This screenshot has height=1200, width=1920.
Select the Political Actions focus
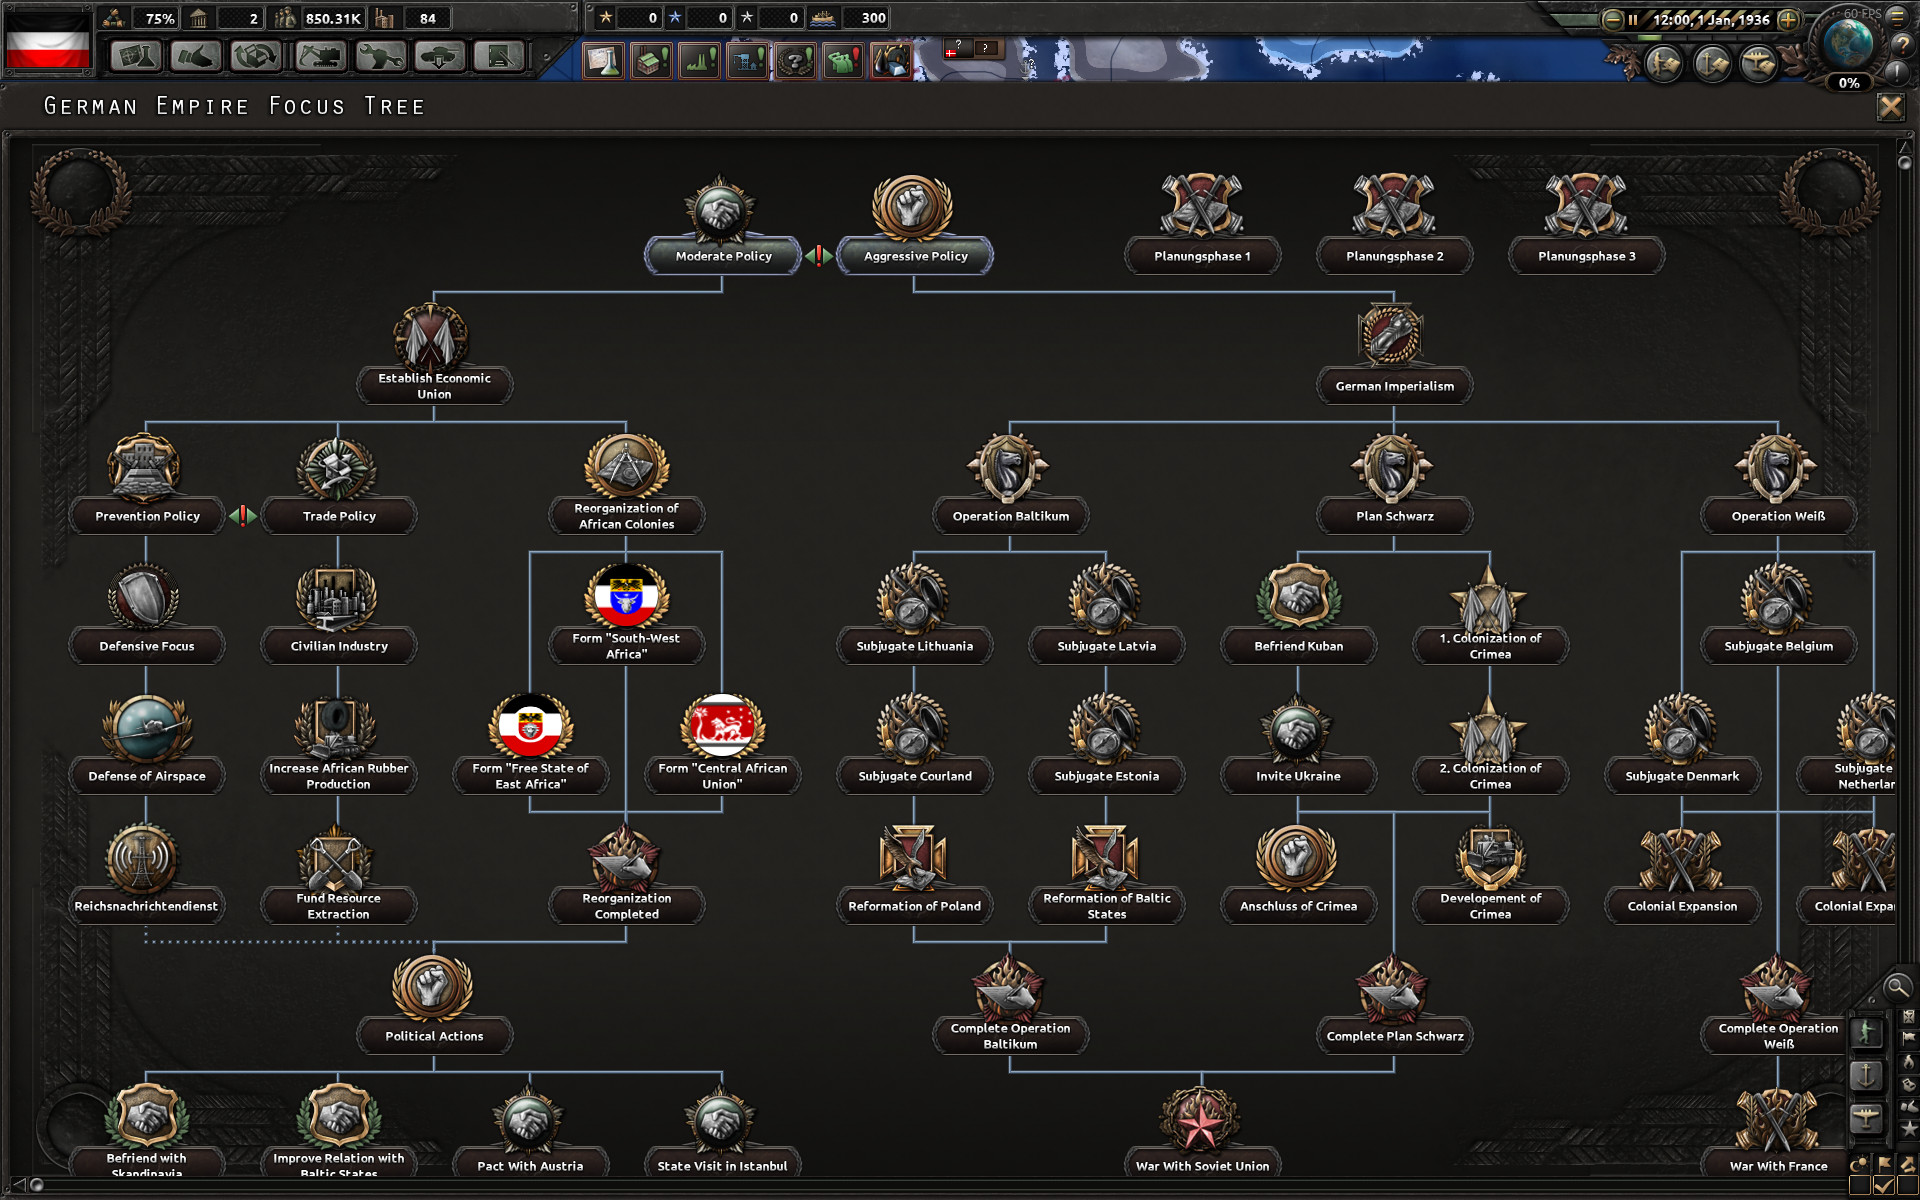[434, 1036]
